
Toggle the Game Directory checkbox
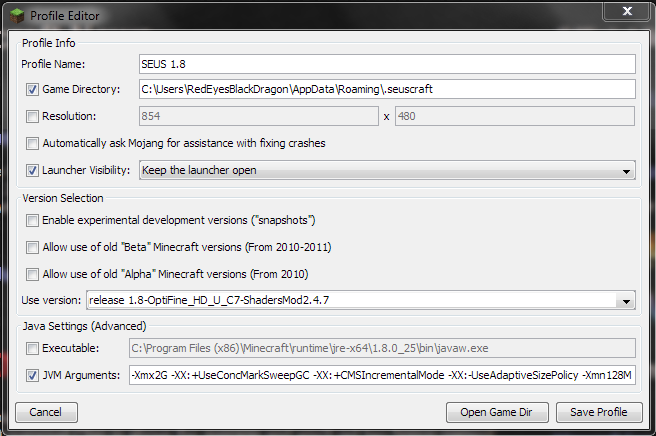click(x=32, y=89)
